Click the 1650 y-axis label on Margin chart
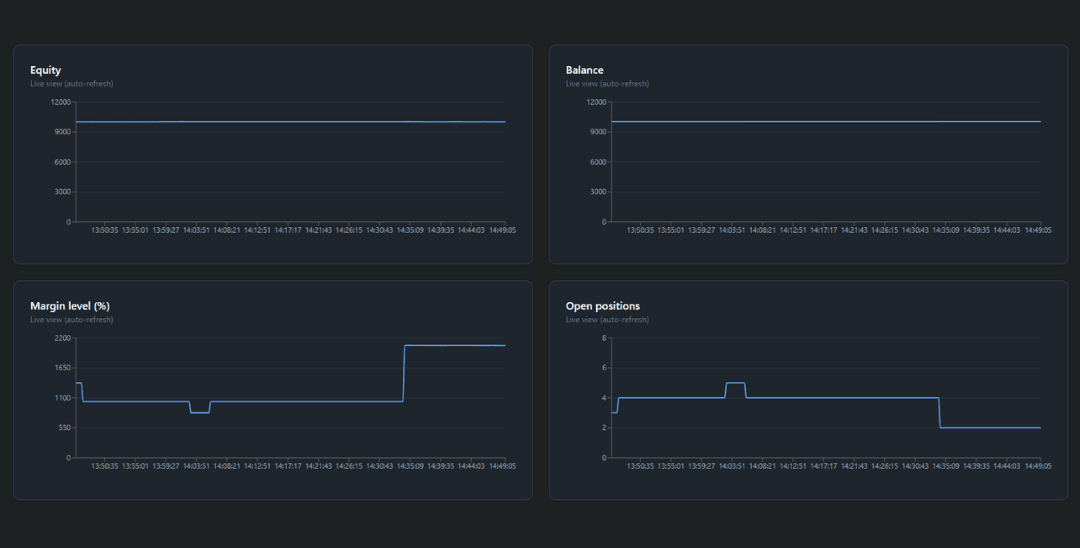This screenshot has height=548, width=1080. 62,368
